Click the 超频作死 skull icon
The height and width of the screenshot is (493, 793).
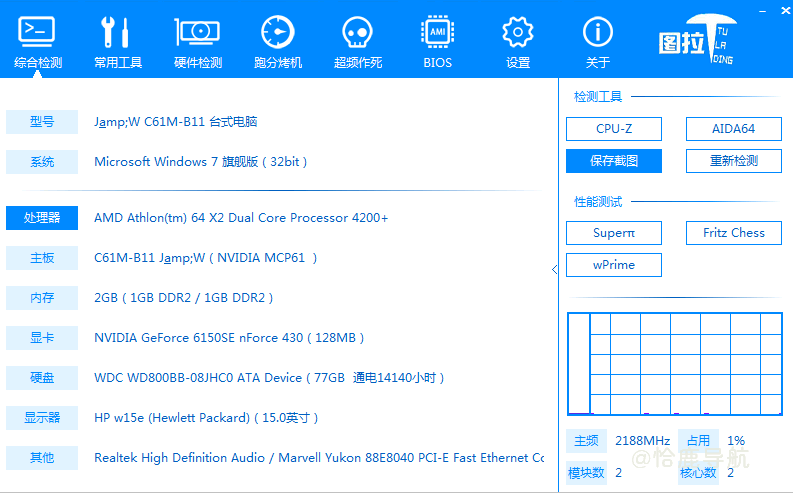(358, 33)
